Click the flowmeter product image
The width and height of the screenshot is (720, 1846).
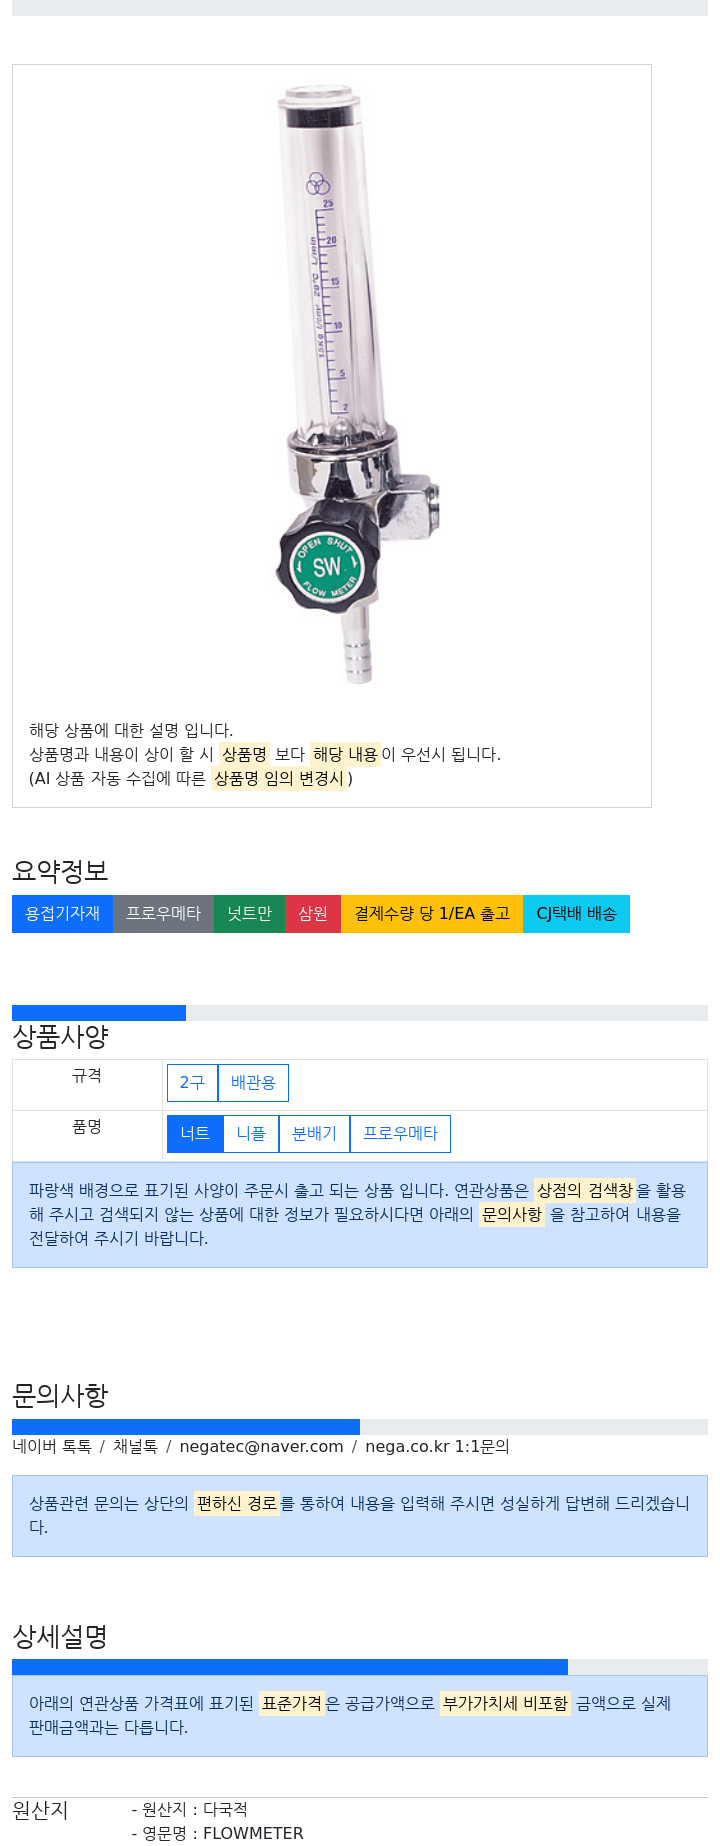(x=357, y=385)
